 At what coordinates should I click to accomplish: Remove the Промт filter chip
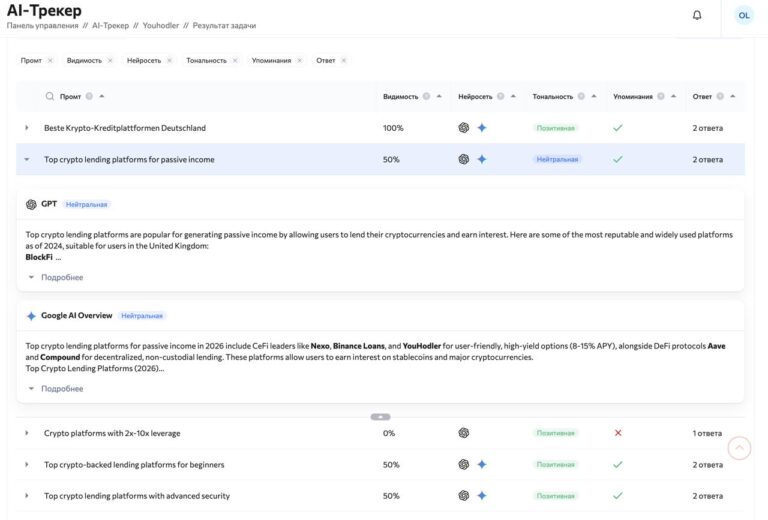[50, 61]
